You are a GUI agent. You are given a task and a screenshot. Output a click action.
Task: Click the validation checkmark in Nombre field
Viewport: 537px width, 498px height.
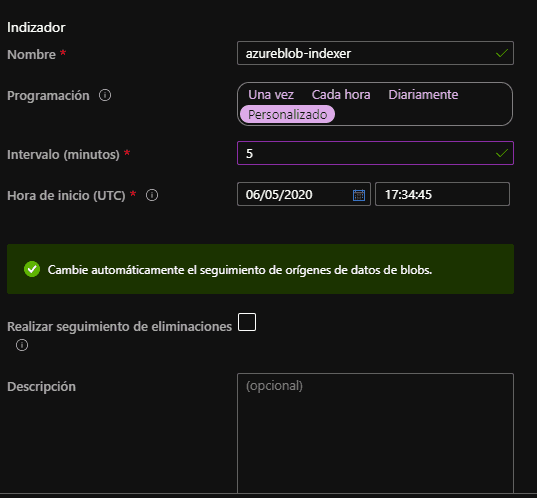point(502,53)
